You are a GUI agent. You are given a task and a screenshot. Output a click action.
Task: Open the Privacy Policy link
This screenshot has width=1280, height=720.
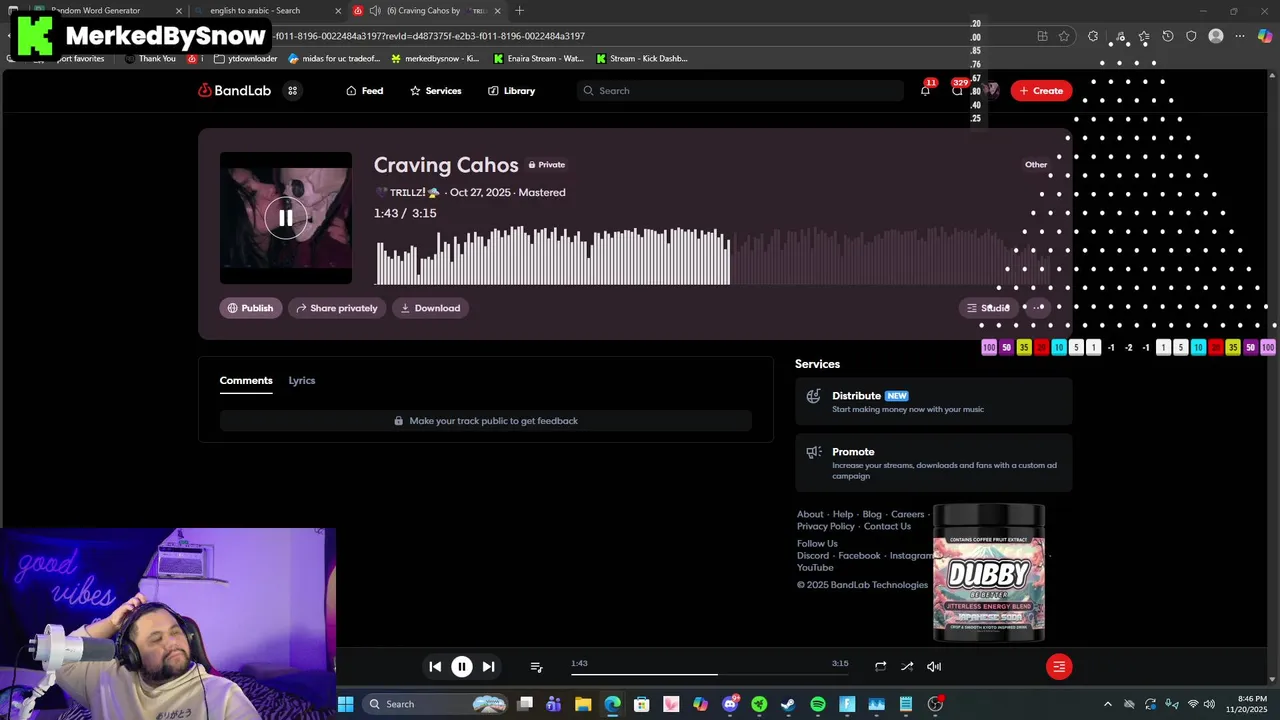pos(826,526)
